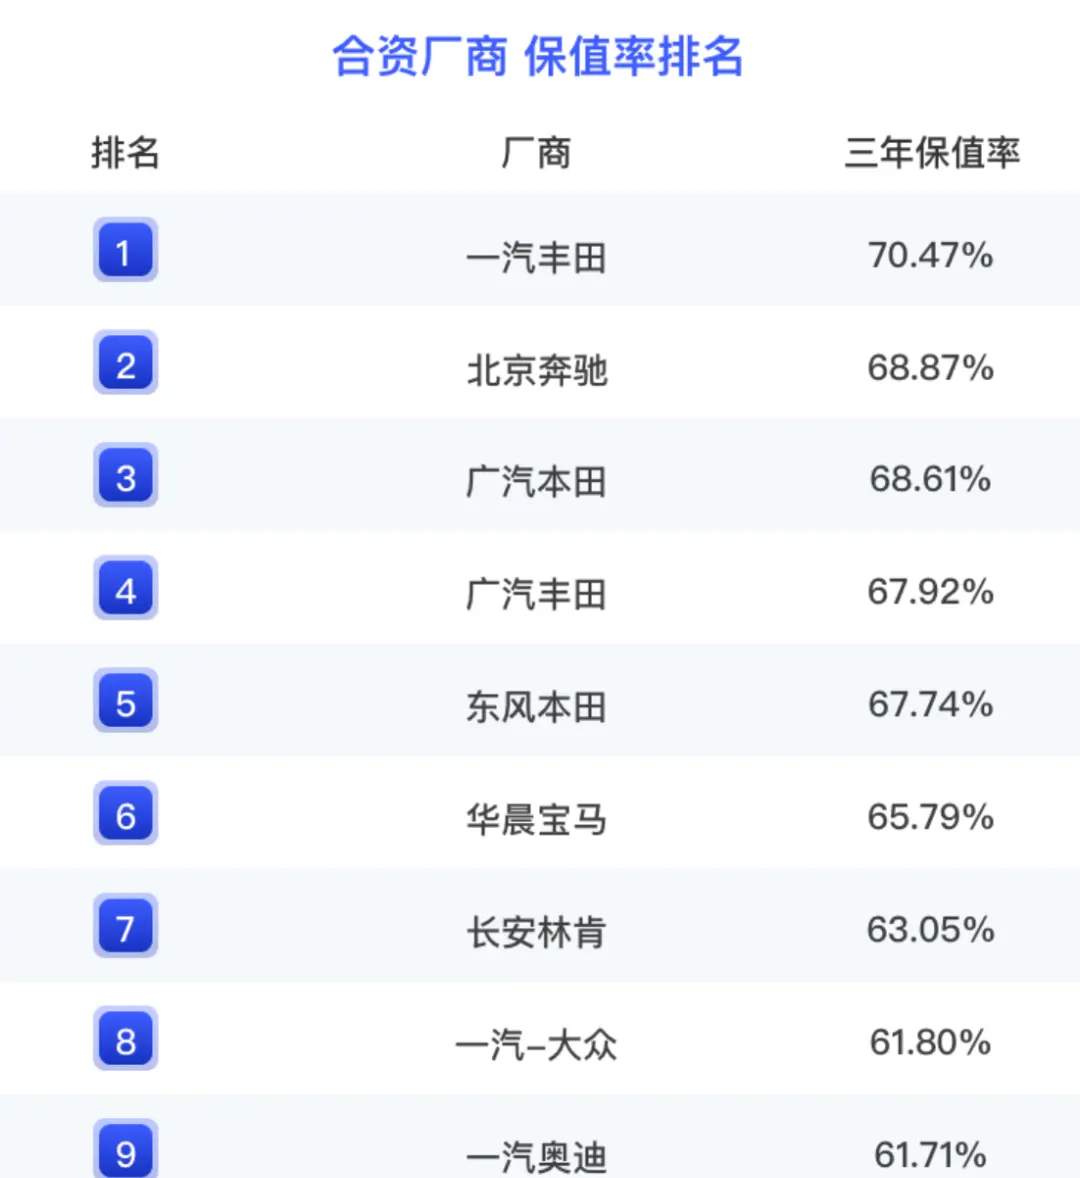
Task: Tap the rank 7 badge icon
Action: click(x=125, y=926)
